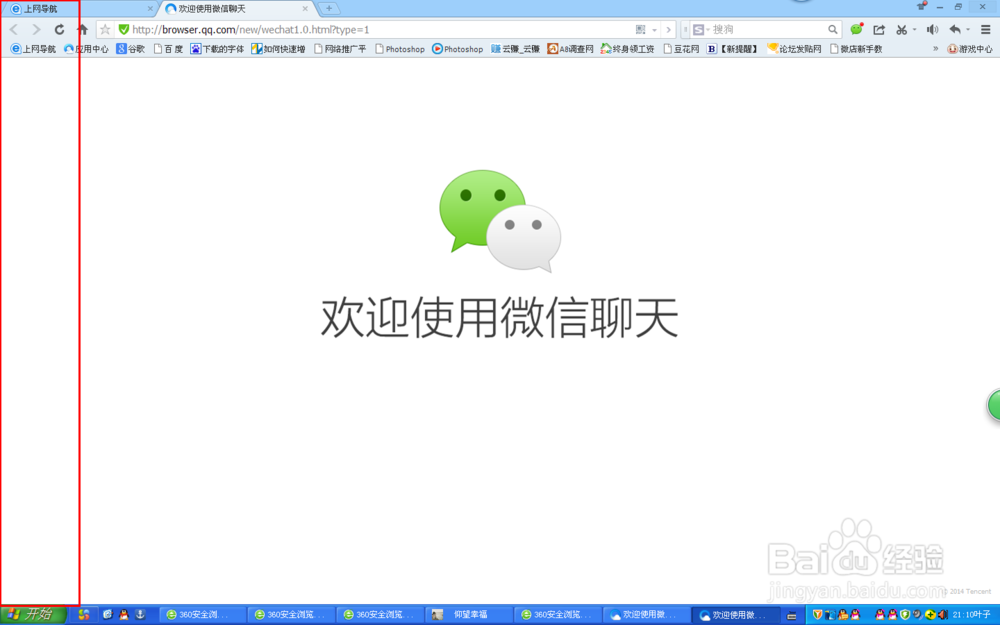
Task: Bookmark this page with the star icon
Action: tap(105, 29)
